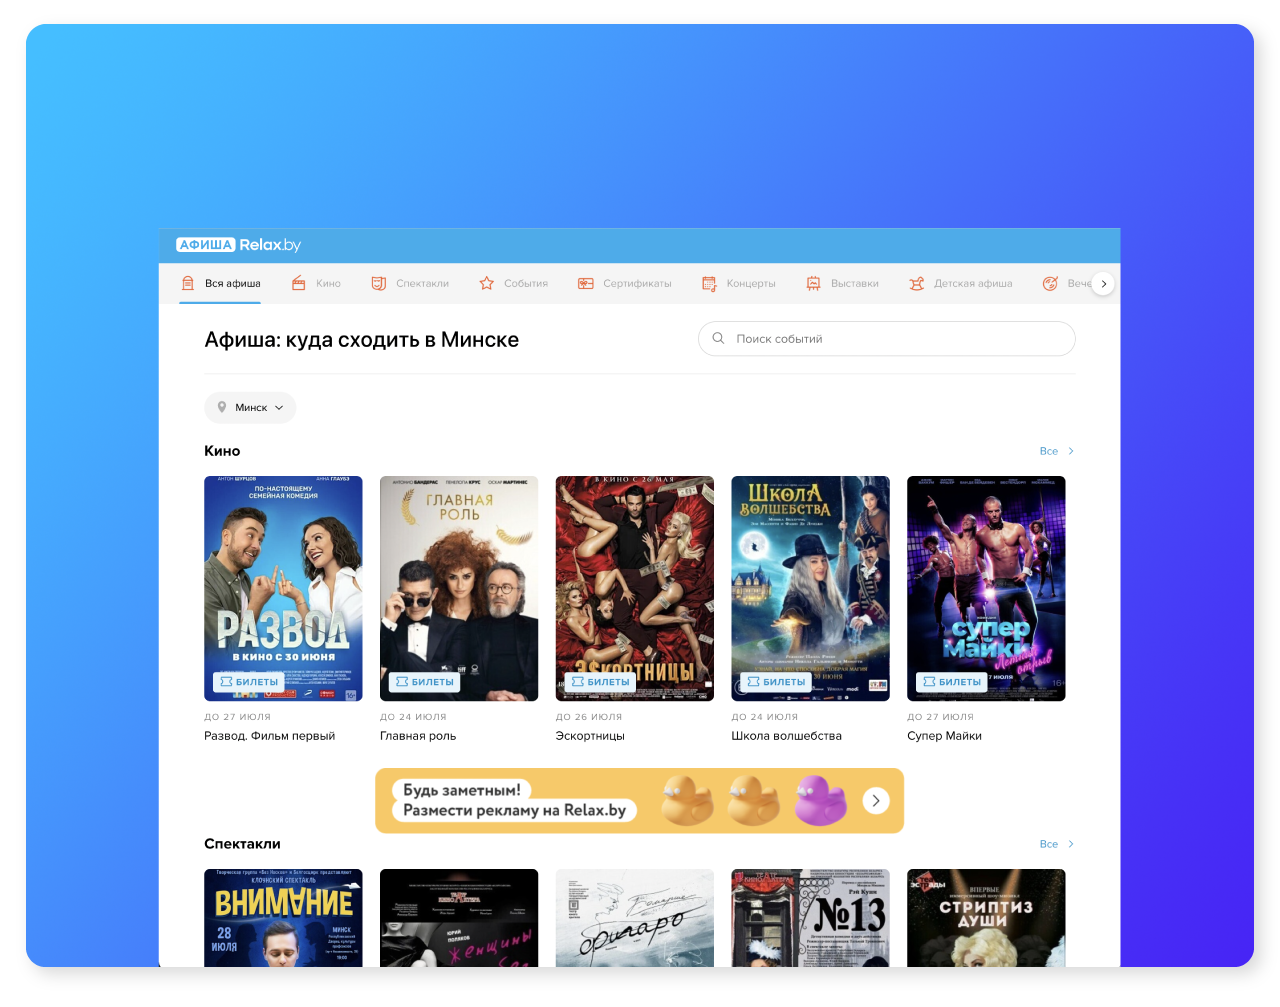Open the №13 show poster
Image resolution: width=1280 pixels, height=1007 pixels.
(x=810, y=918)
